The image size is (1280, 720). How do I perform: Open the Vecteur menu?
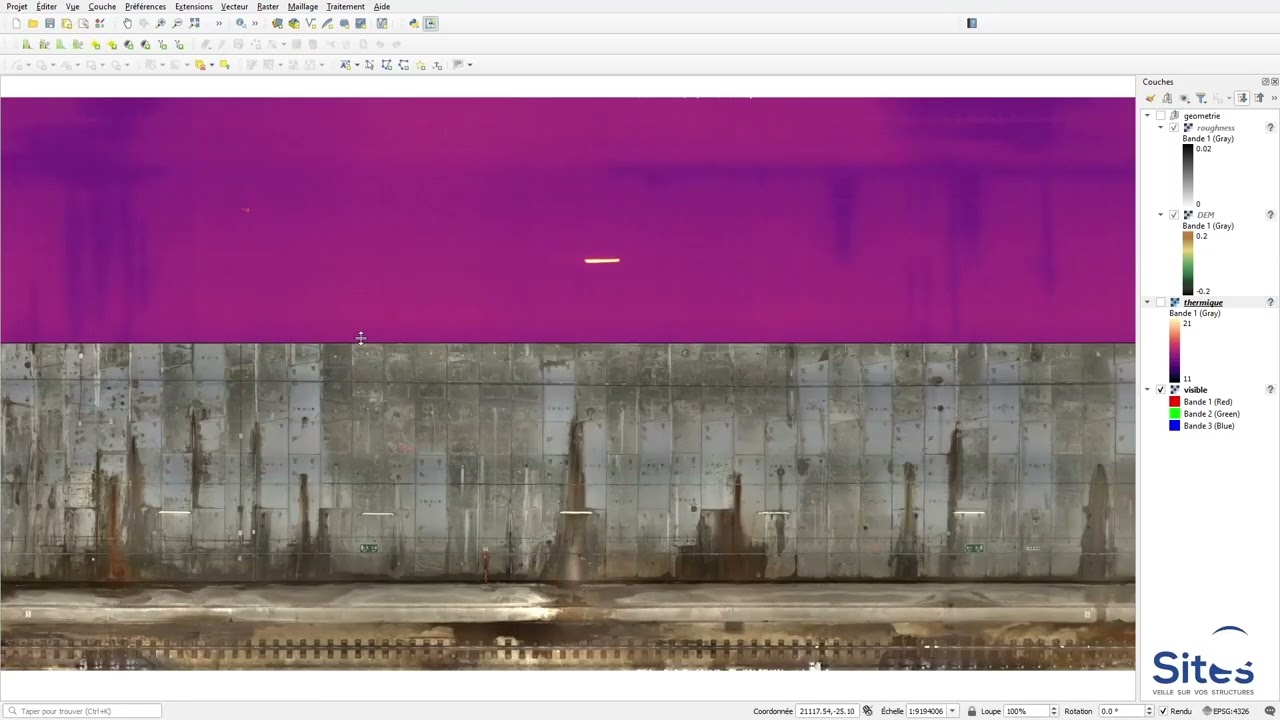(234, 6)
